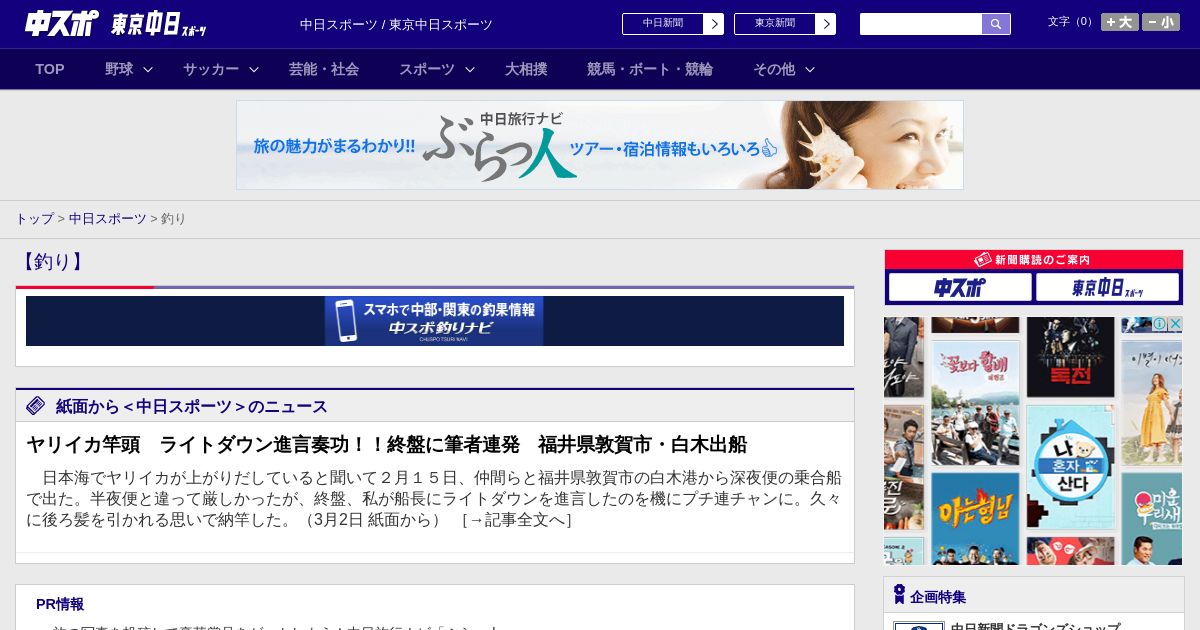Click the ribbon icon beside 企画特集
This screenshot has height=630, width=1200.
[x=899, y=595]
